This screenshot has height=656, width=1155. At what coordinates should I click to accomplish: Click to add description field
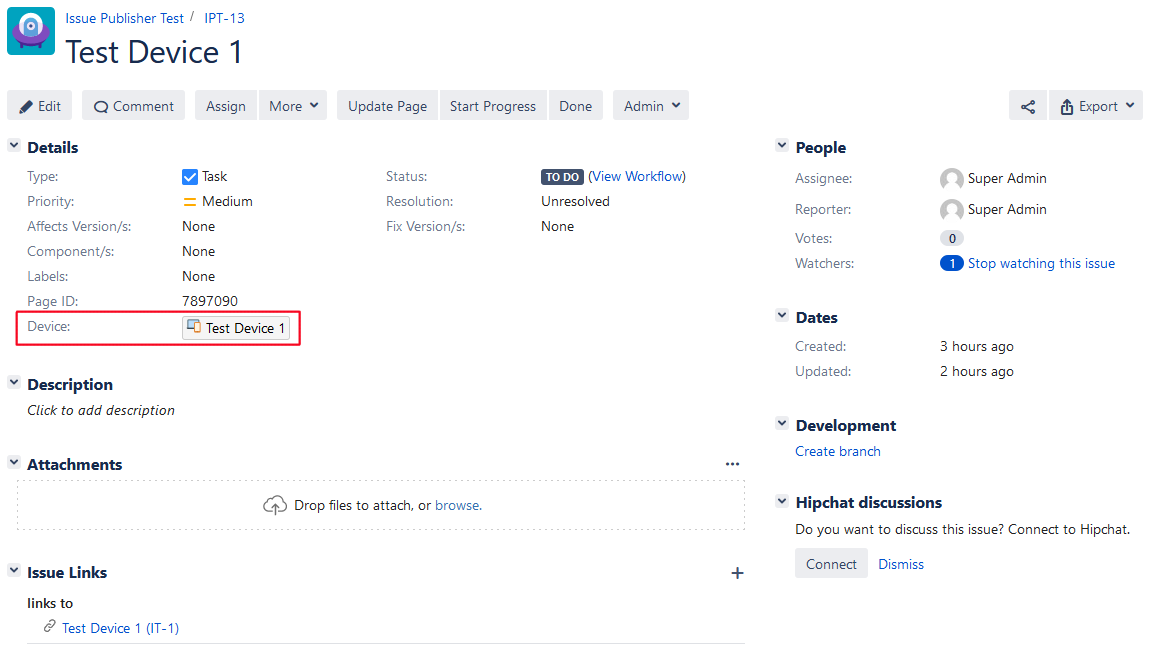pos(101,411)
